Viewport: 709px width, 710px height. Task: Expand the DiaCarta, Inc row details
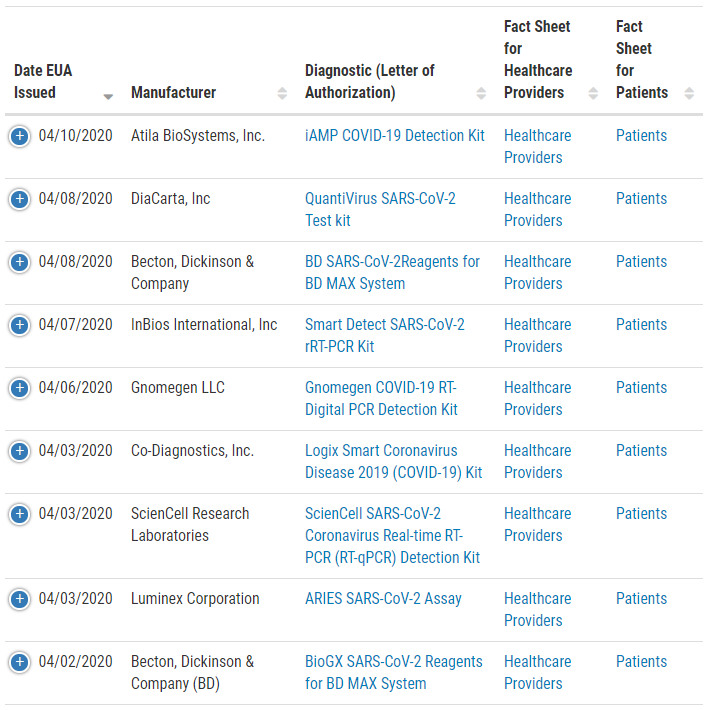pos(19,199)
